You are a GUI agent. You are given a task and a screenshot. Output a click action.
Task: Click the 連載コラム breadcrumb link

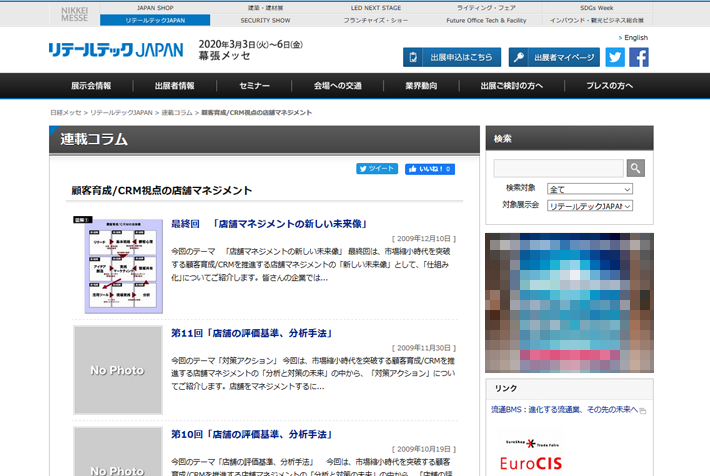pyautogui.click(x=177, y=113)
